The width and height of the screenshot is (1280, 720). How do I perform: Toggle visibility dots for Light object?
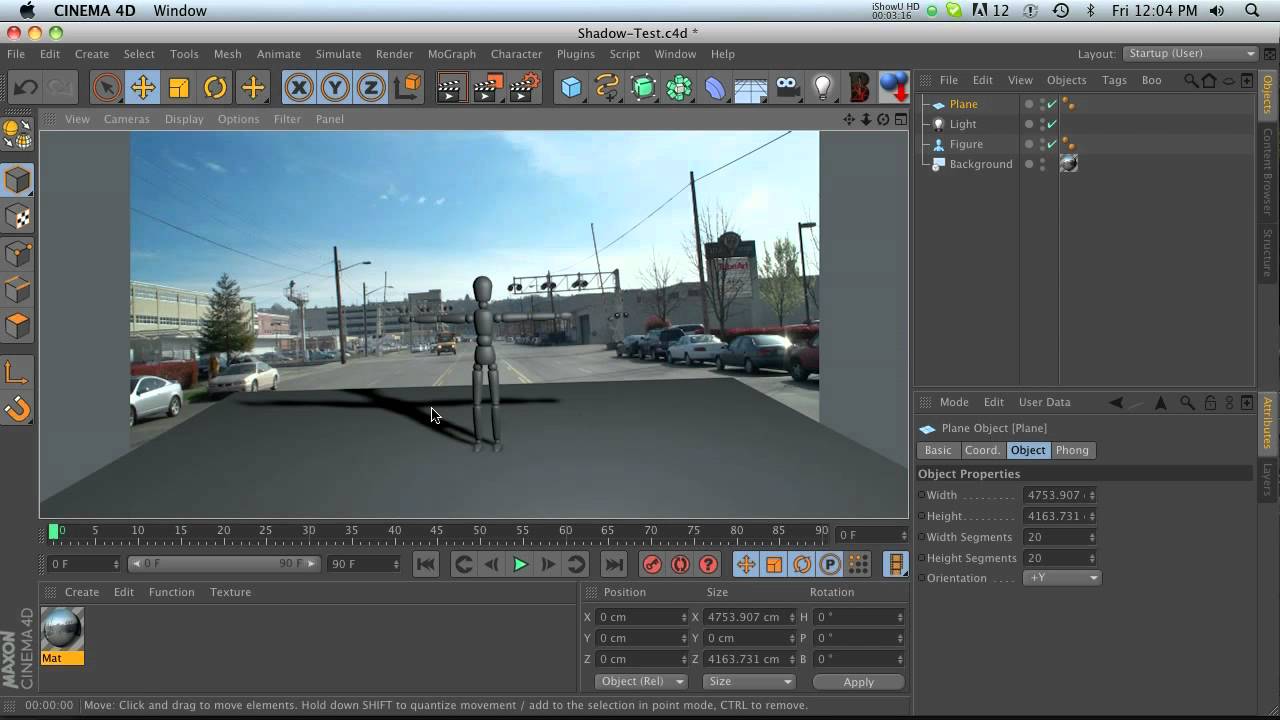1041,124
